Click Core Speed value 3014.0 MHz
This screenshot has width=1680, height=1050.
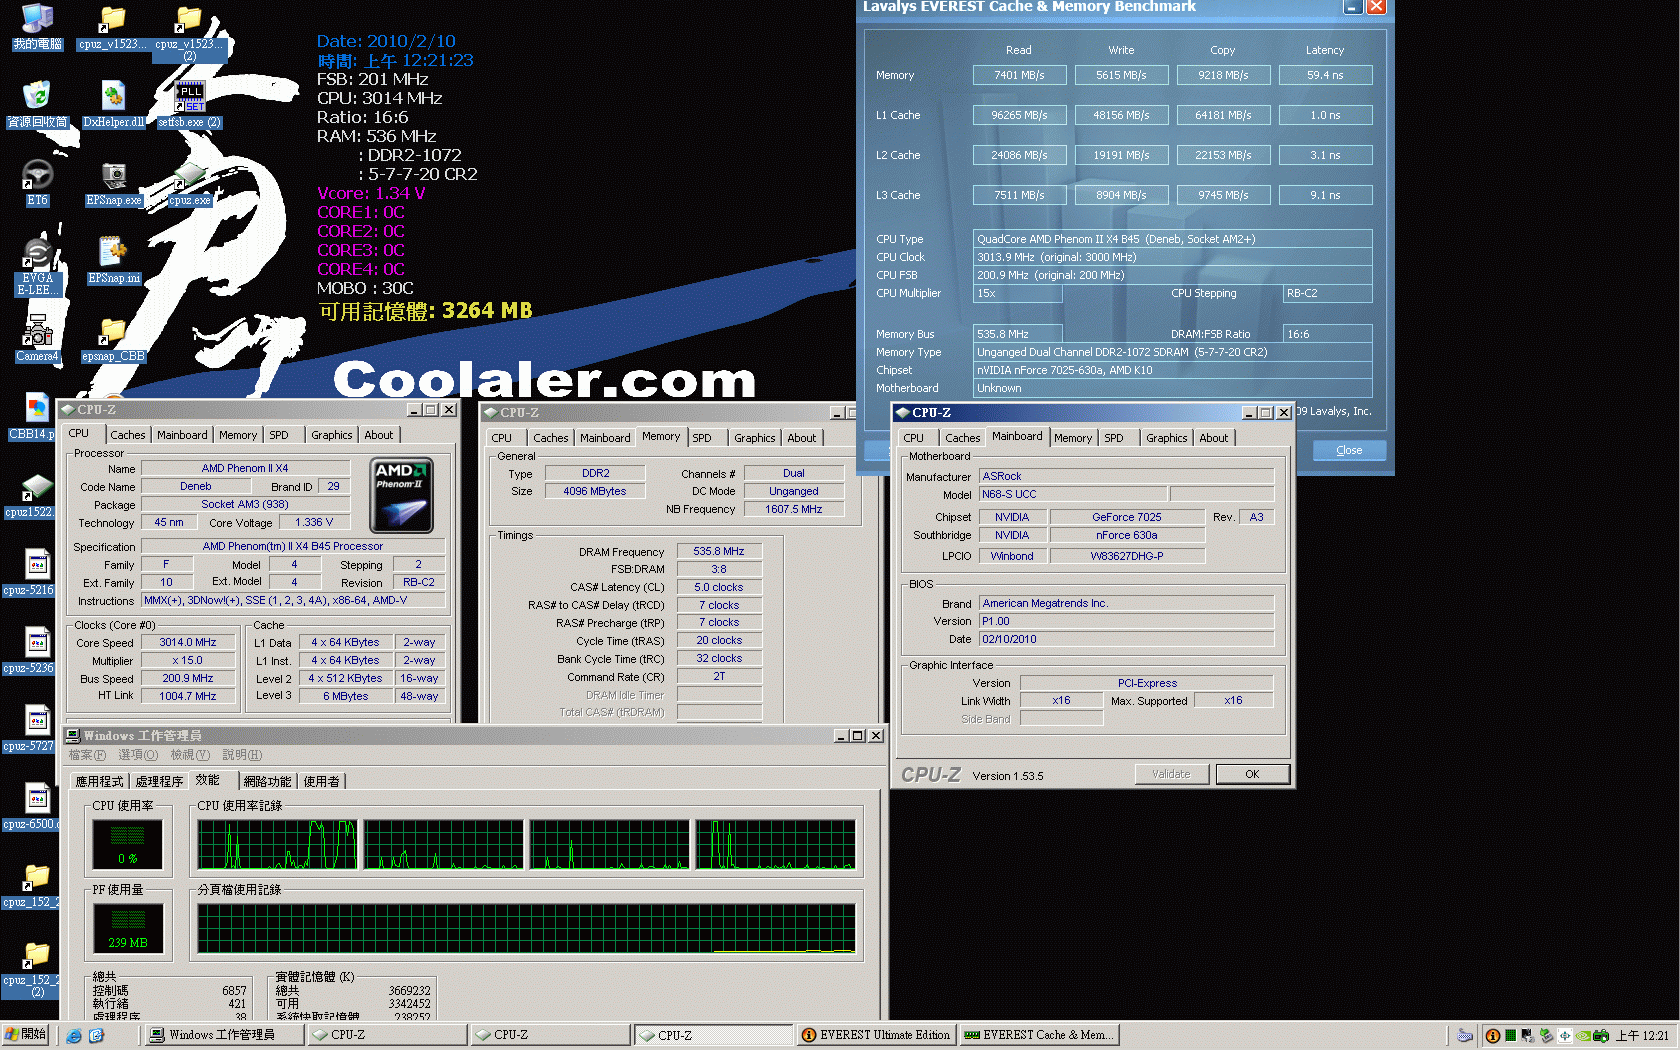(188, 642)
